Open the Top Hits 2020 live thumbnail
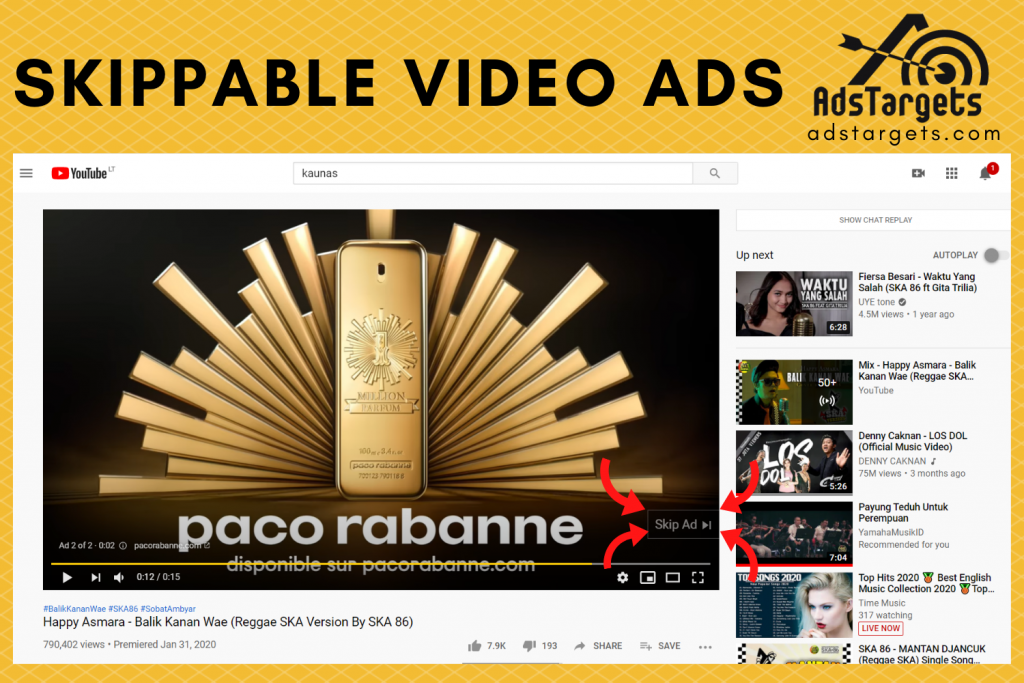 tap(794, 605)
